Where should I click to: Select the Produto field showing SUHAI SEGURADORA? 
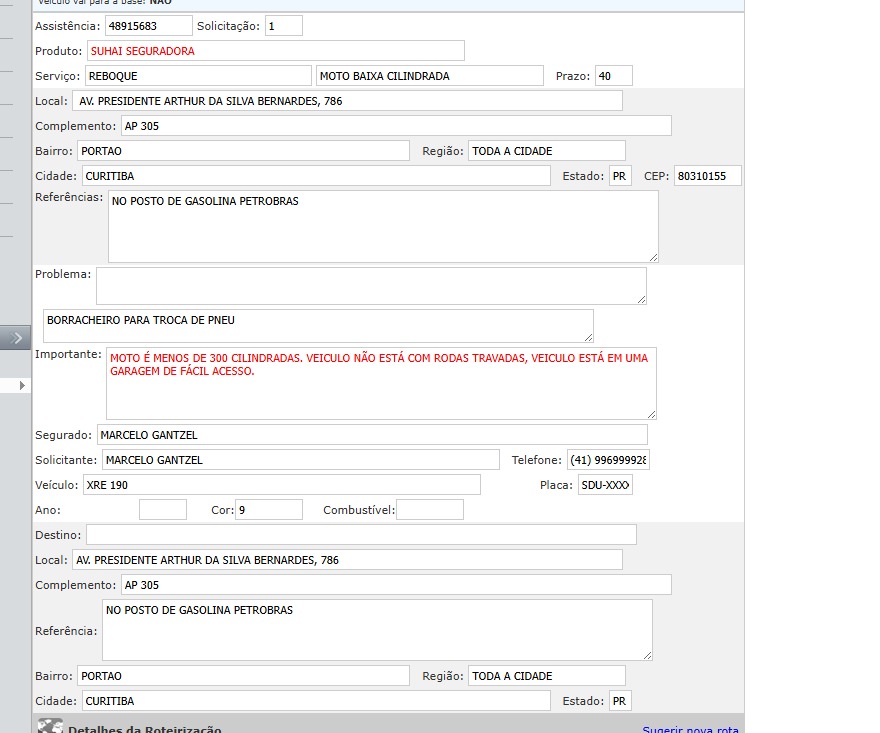(x=275, y=51)
